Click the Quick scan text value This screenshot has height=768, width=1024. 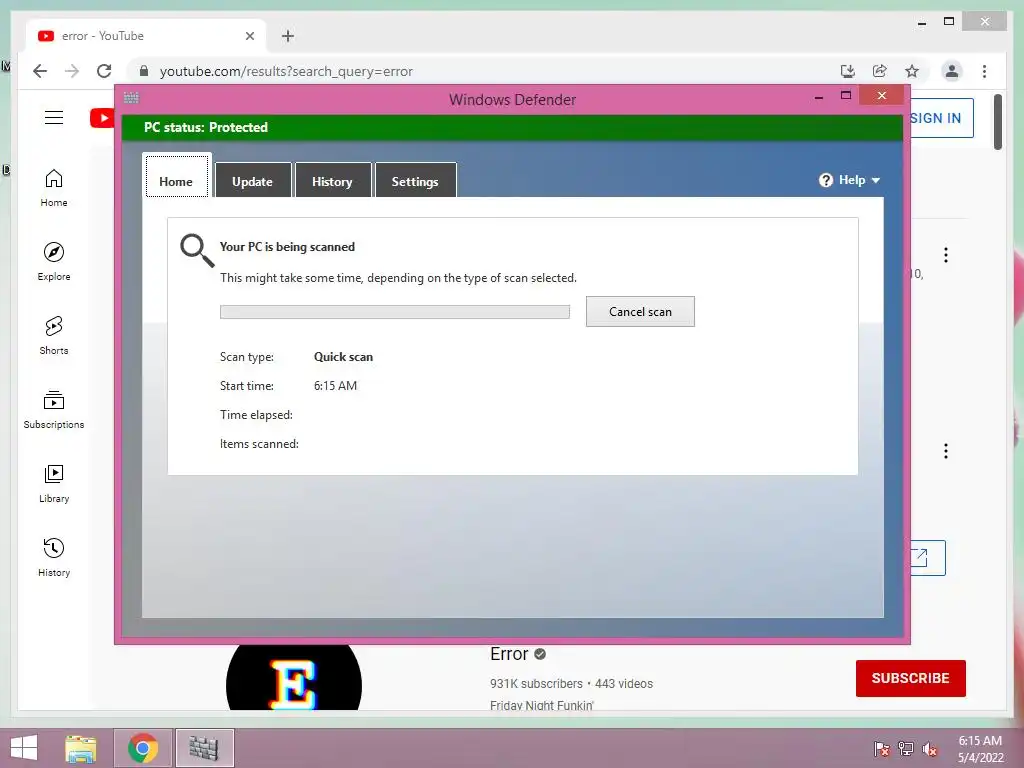point(344,357)
